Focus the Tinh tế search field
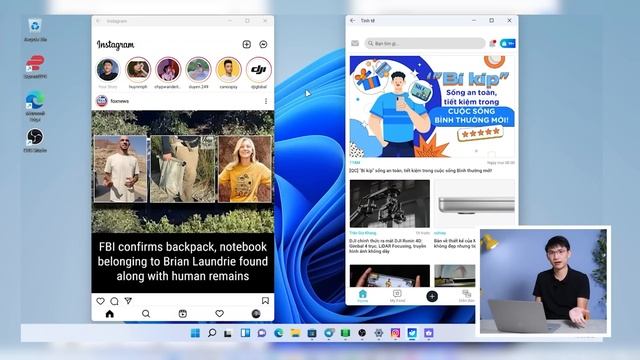Viewport: 640px width, 360px height. tap(424, 43)
